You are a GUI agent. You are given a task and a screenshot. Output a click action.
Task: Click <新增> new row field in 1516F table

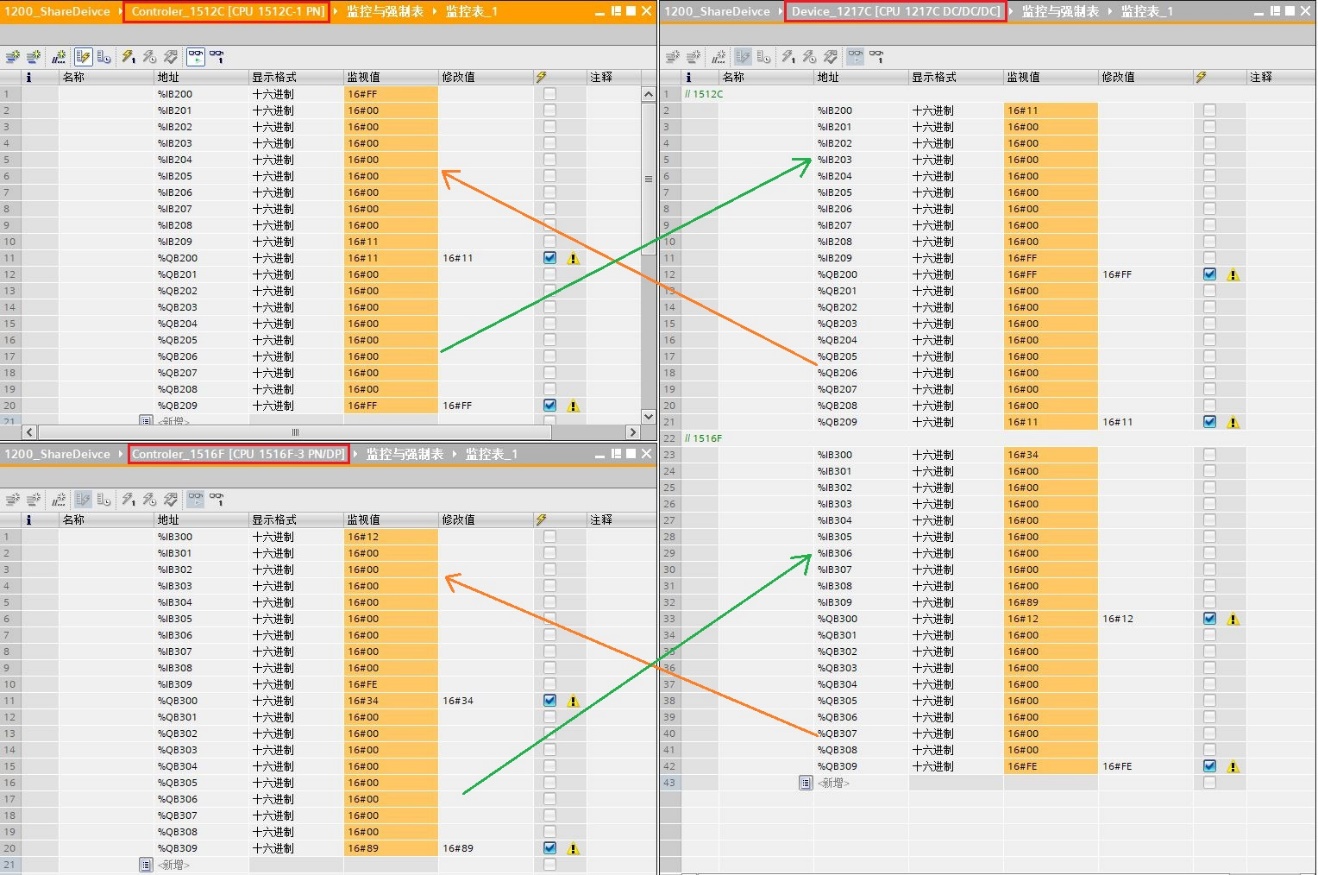point(173,864)
